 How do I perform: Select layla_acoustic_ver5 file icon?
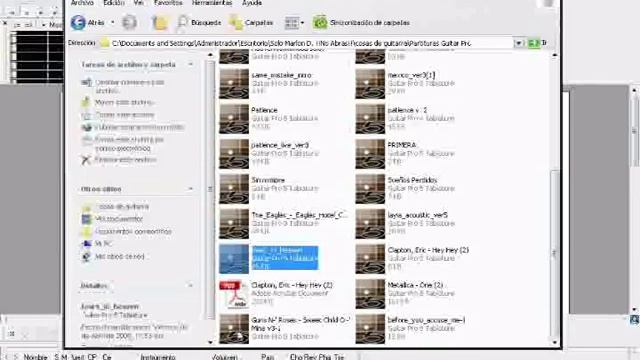tap(370, 224)
